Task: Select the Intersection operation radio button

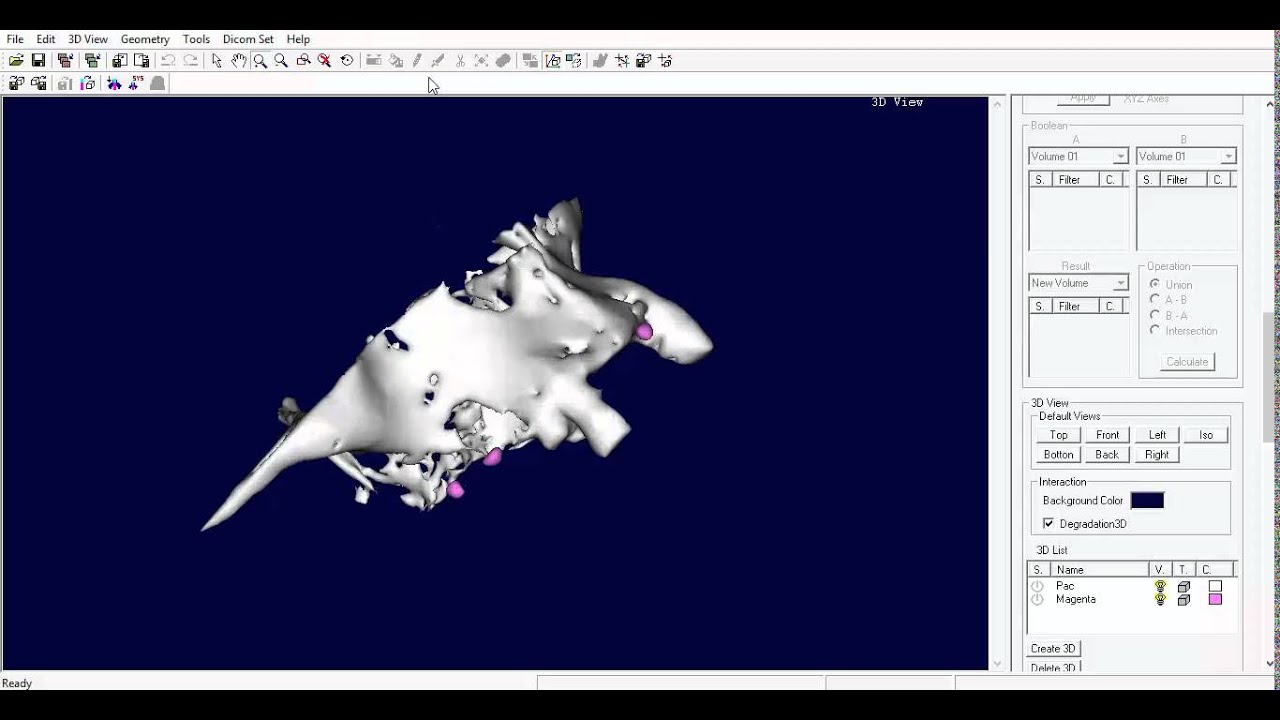Action: pyautogui.click(x=1155, y=330)
